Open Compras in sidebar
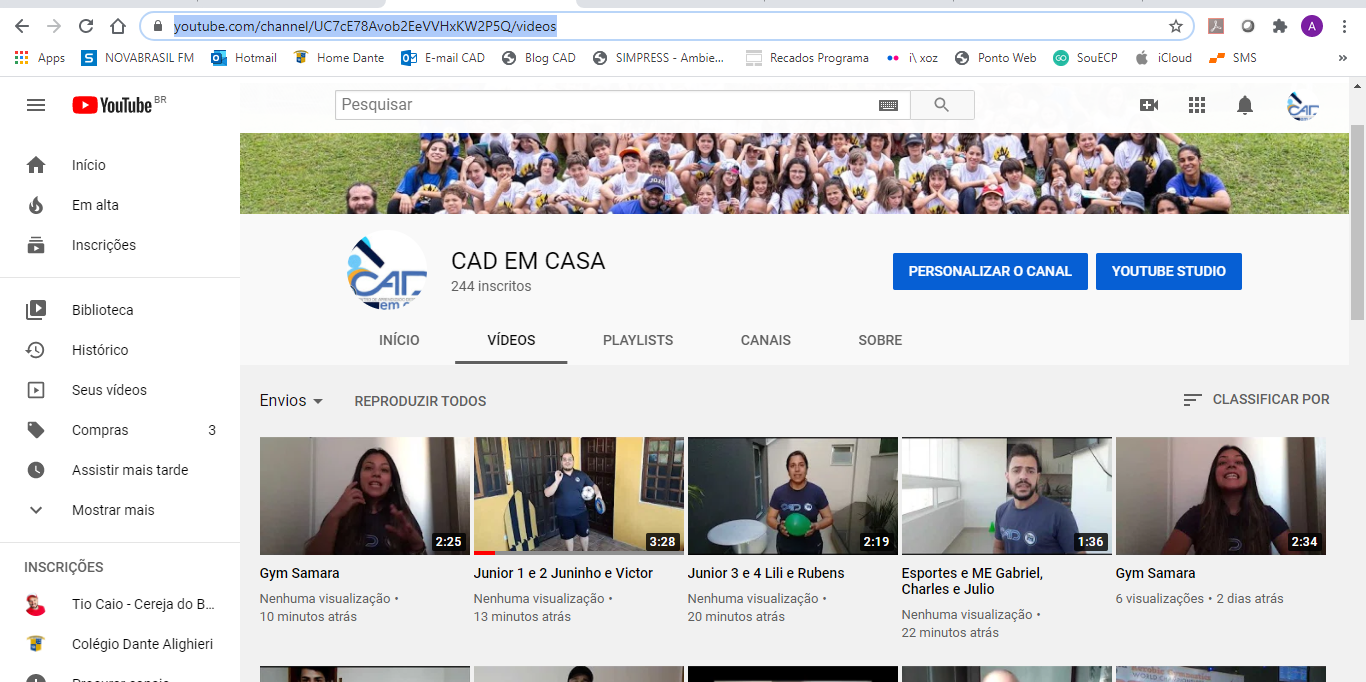The image size is (1366, 682). 120,430
